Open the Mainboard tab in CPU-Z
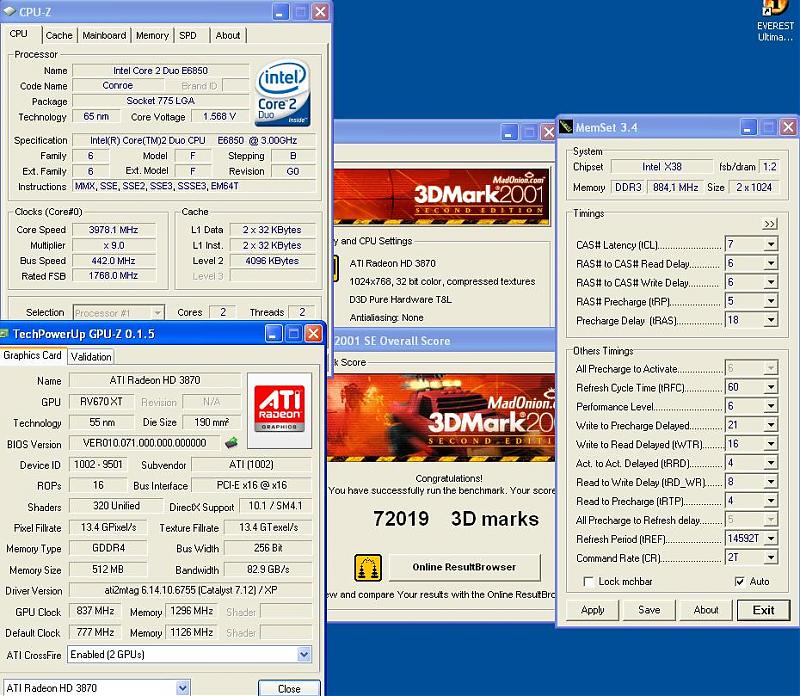 (x=104, y=35)
